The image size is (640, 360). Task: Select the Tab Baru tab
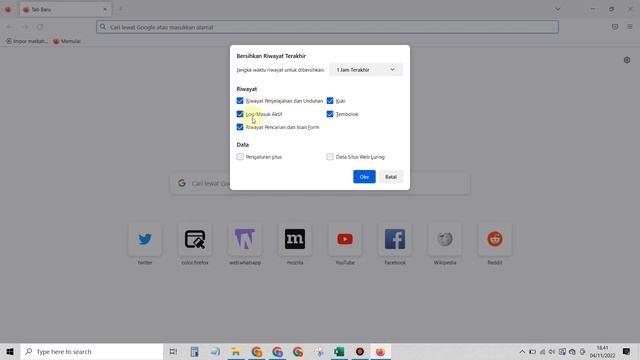[x=65, y=9]
